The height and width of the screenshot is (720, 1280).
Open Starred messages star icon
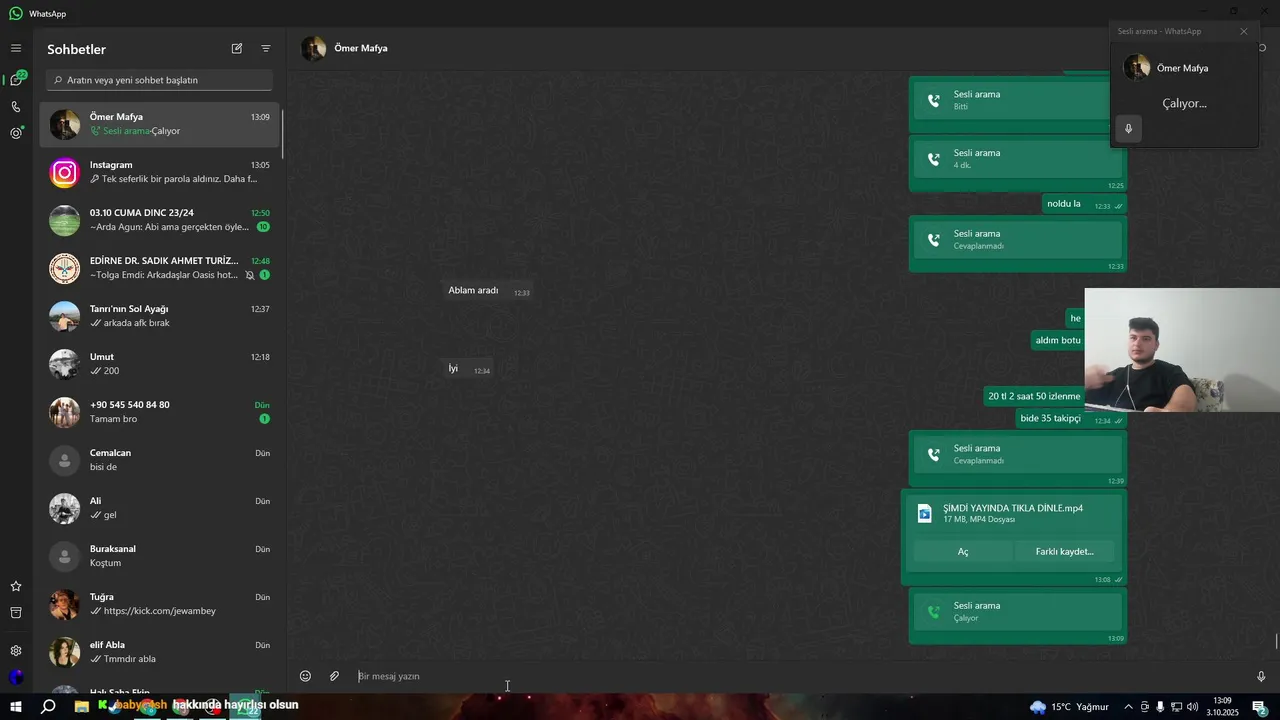point(16,586)
